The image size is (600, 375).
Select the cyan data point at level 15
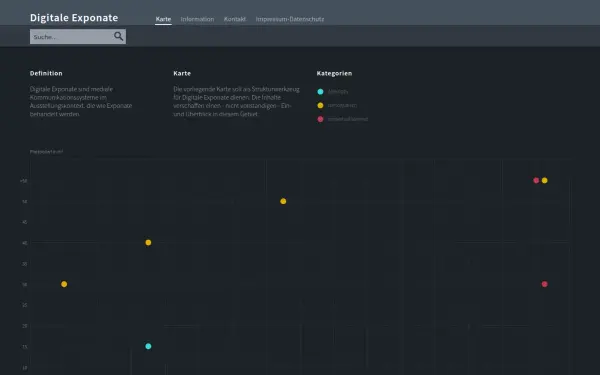(x=148, y=346)
